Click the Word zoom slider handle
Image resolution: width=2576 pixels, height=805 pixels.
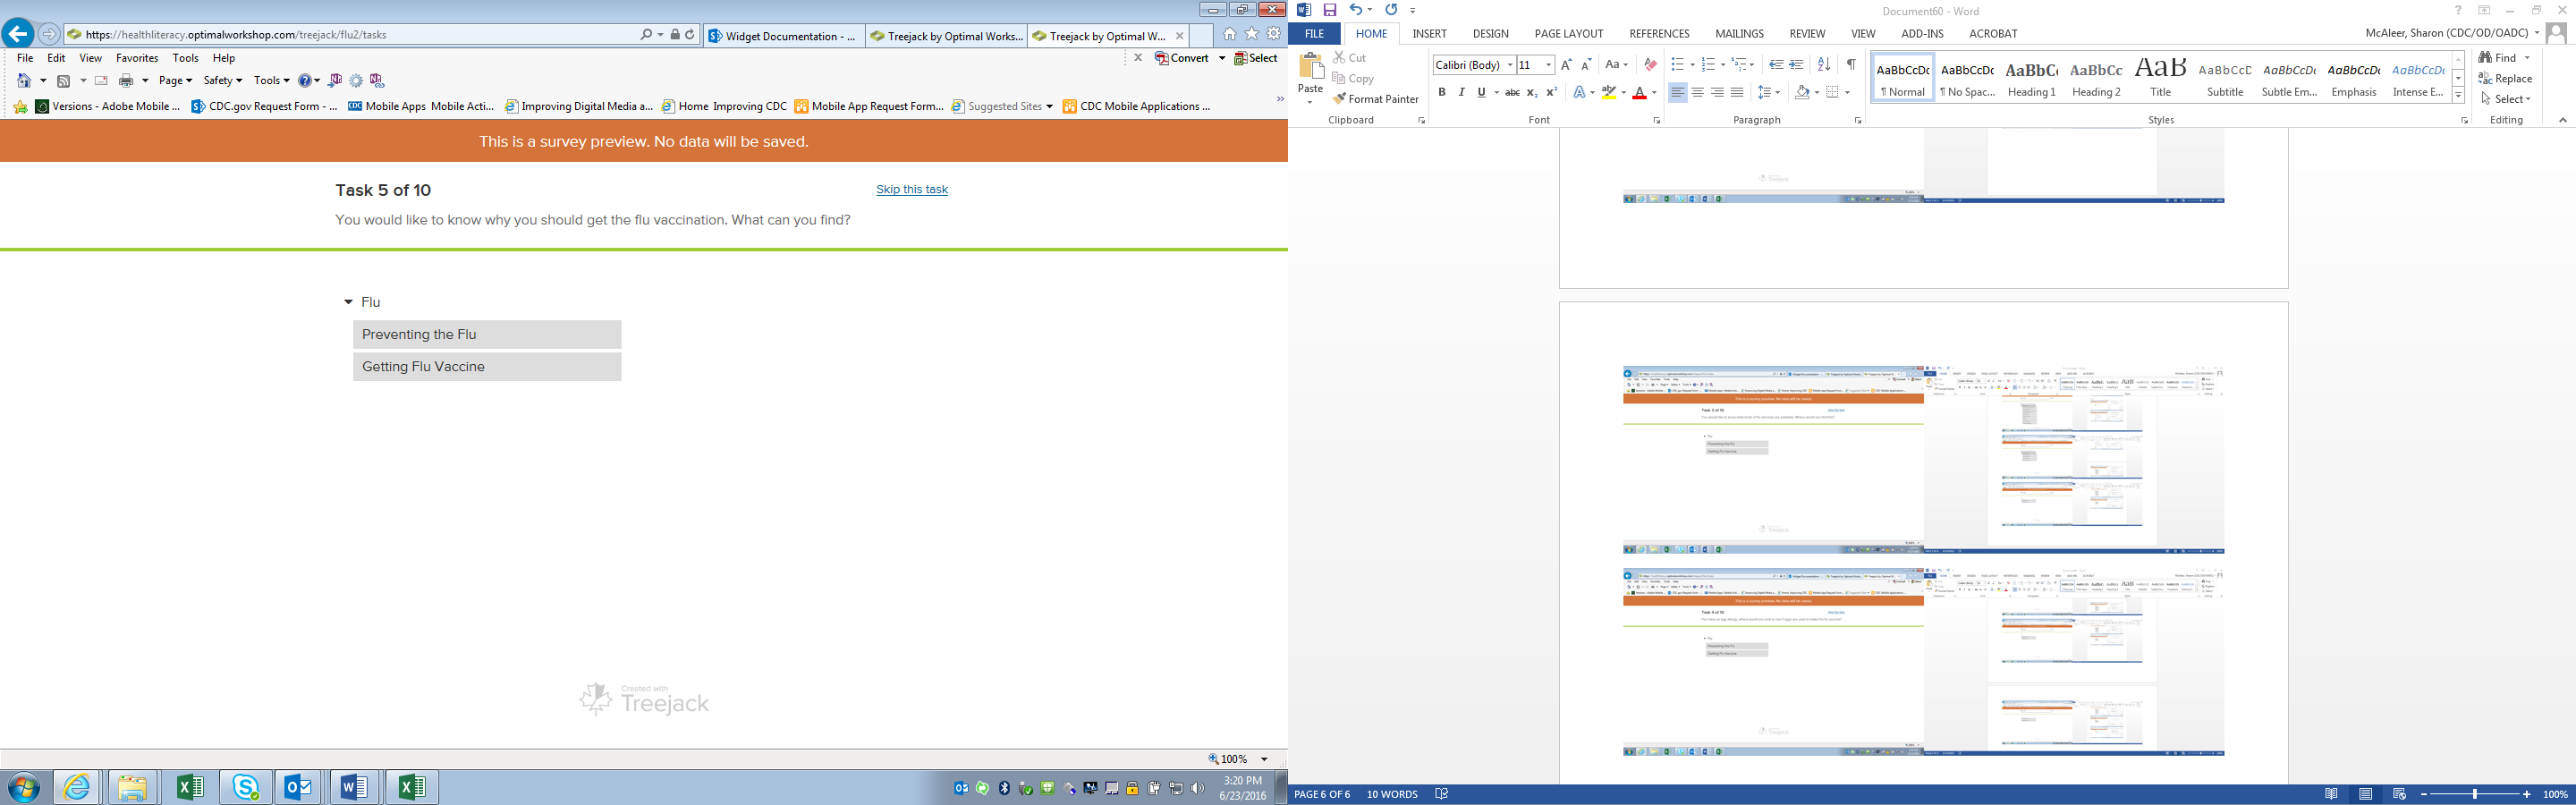[2475, 795]
